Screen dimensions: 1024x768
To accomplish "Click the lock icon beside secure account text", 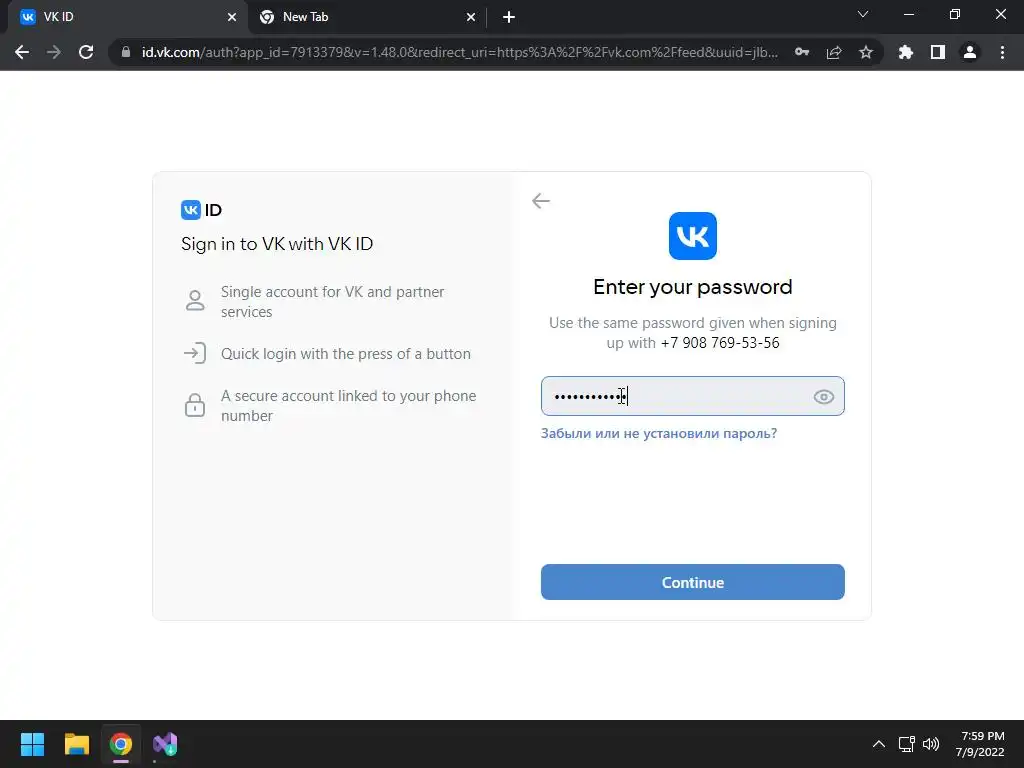I will (x=195, y=405).
